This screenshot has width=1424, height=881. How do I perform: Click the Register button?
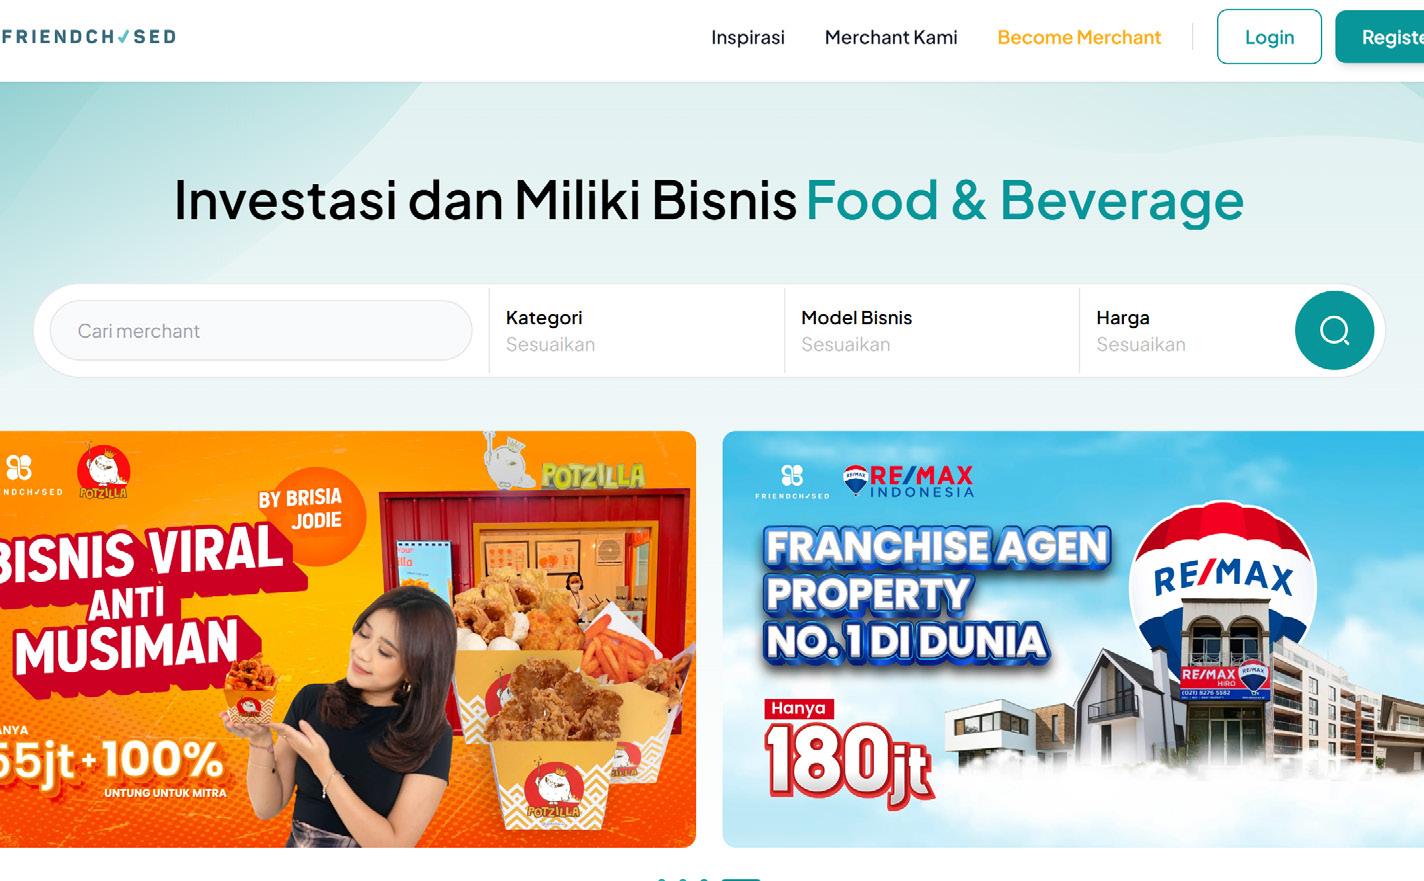point(1380,37)
